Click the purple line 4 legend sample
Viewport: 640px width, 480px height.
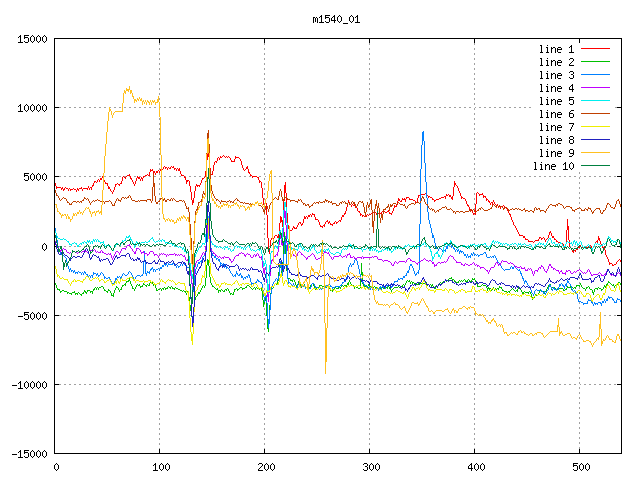coord(595,88)
